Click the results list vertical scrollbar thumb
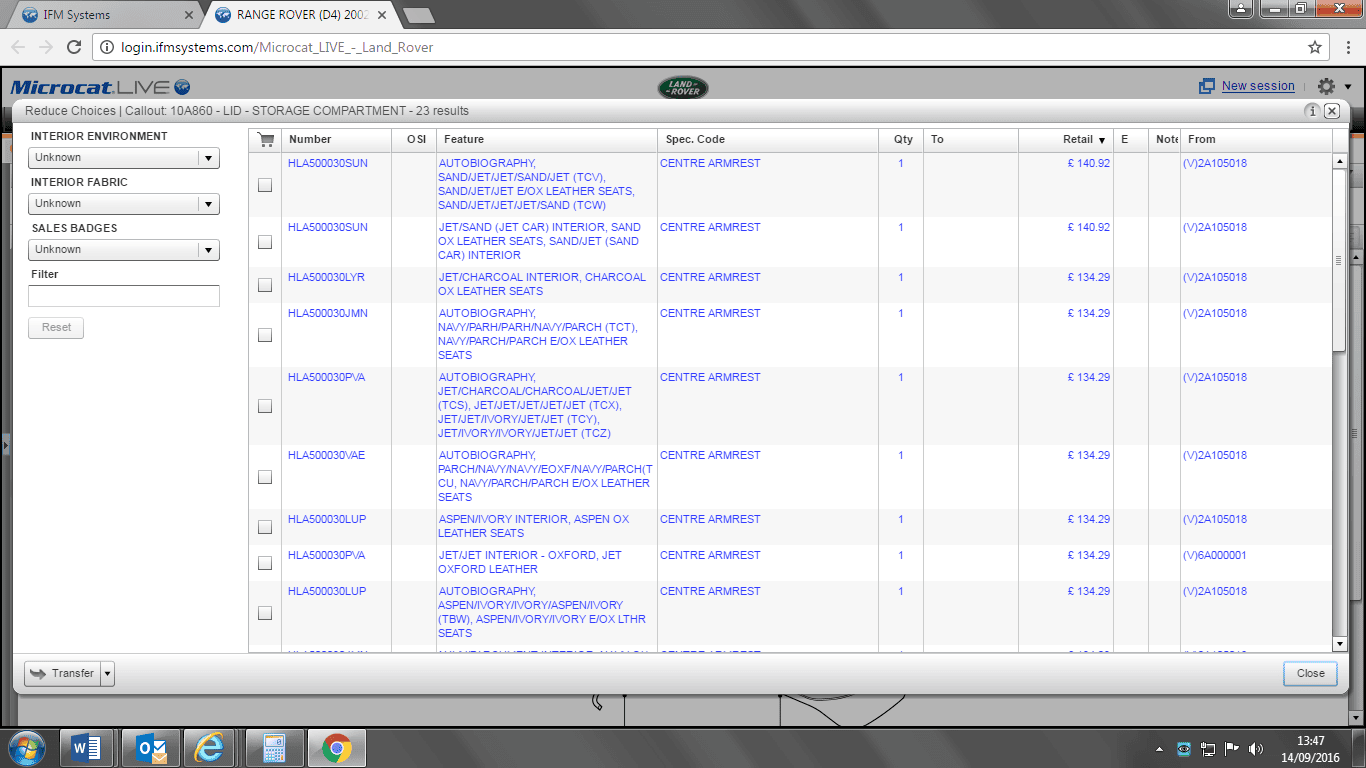 pos(1340,260)
